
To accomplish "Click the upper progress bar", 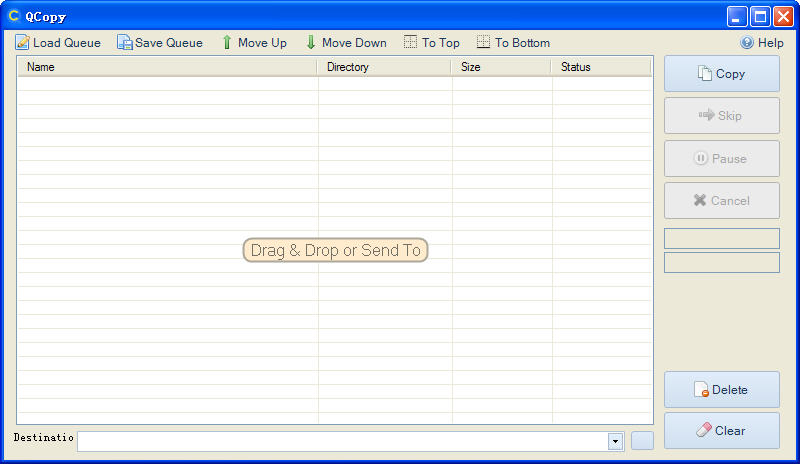I will click(x=721, y=239).
